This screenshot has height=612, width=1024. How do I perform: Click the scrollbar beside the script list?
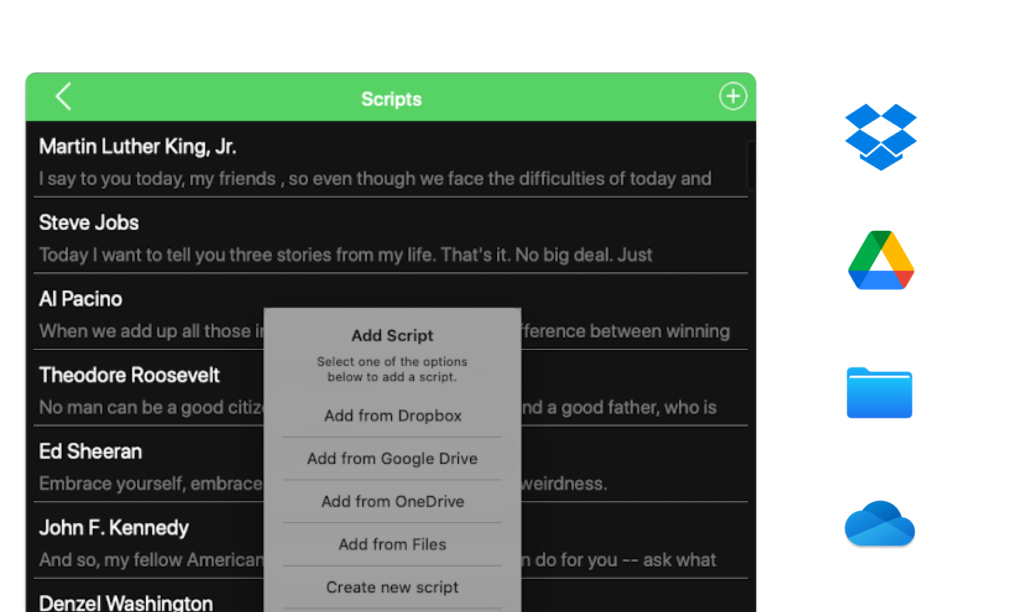click(751, 165)
